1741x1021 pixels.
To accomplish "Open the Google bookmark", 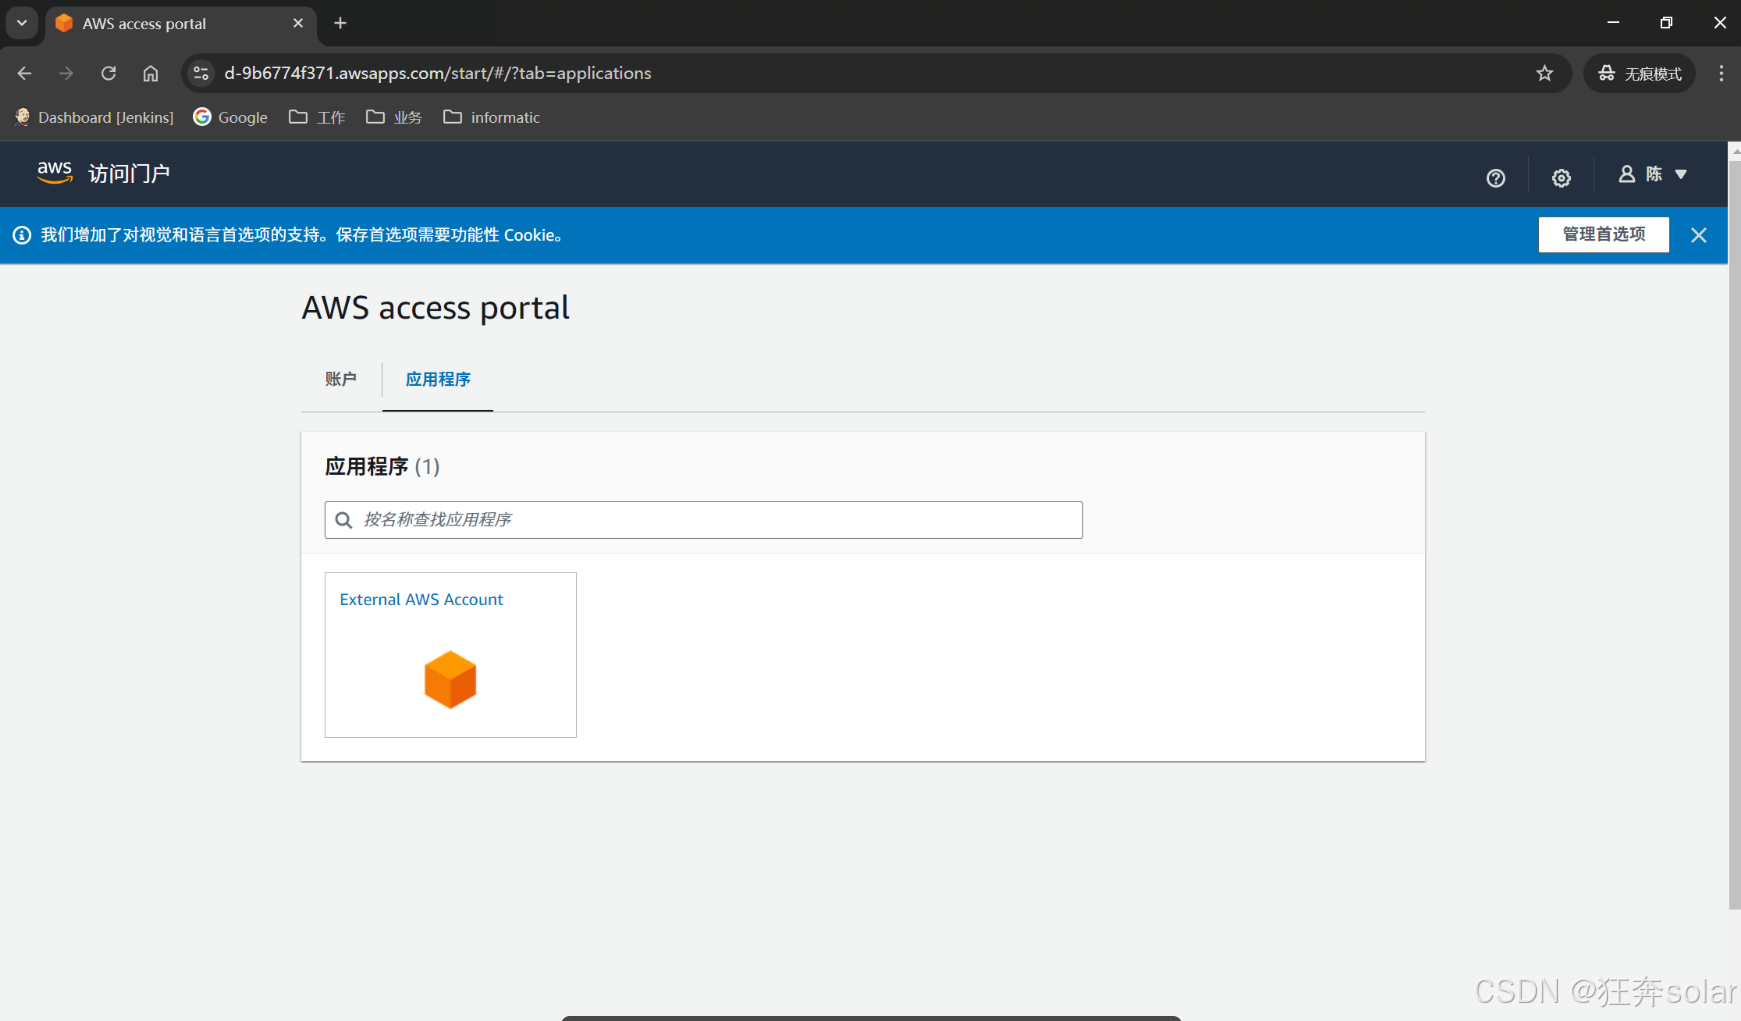I will pyautogui.click(x=230, y=117).
